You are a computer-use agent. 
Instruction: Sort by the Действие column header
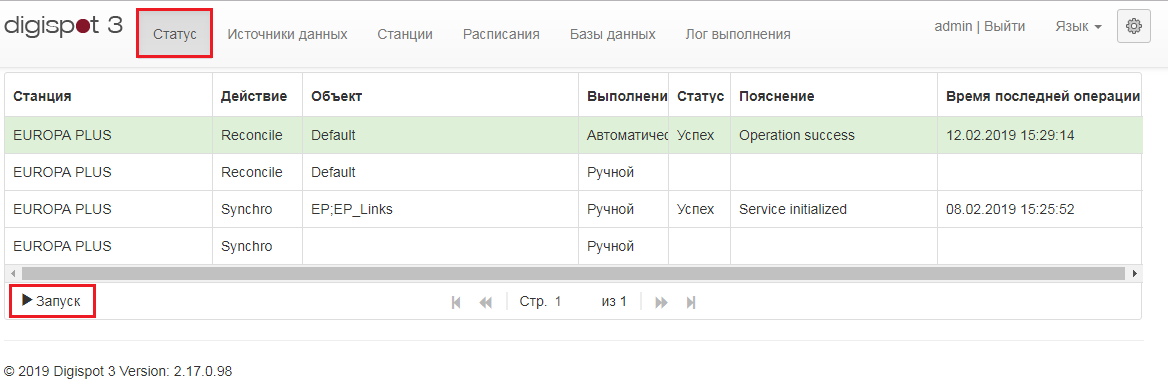click(258, 96)
